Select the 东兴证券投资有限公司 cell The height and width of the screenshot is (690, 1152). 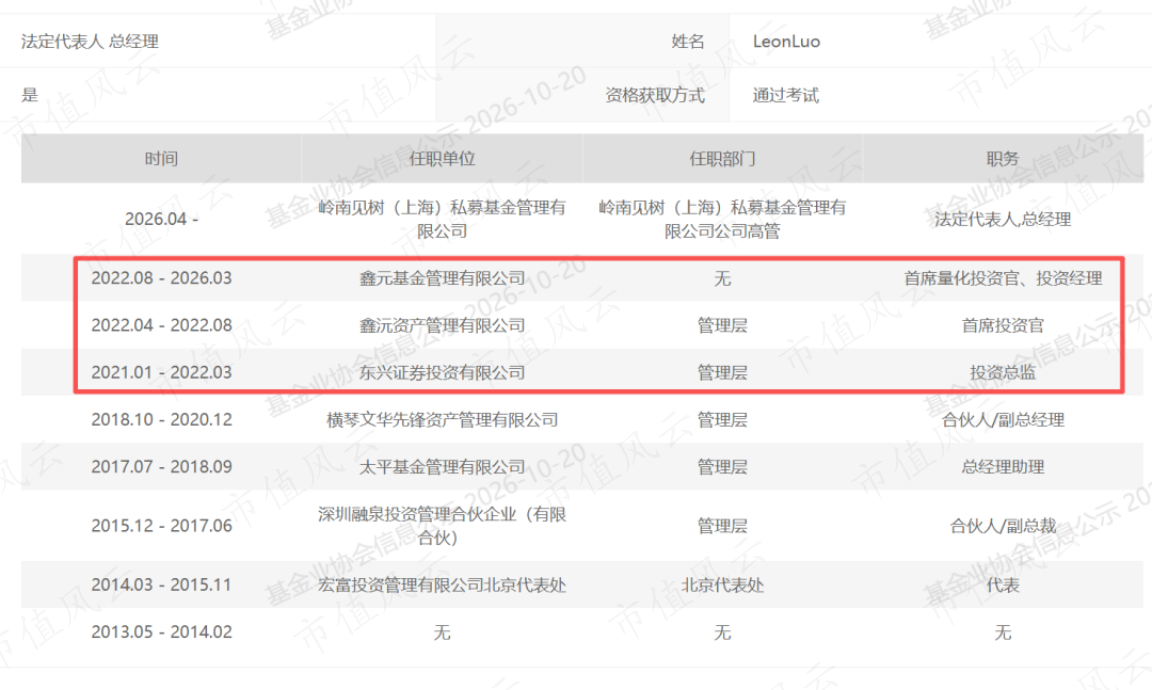(x=442, y=373)
